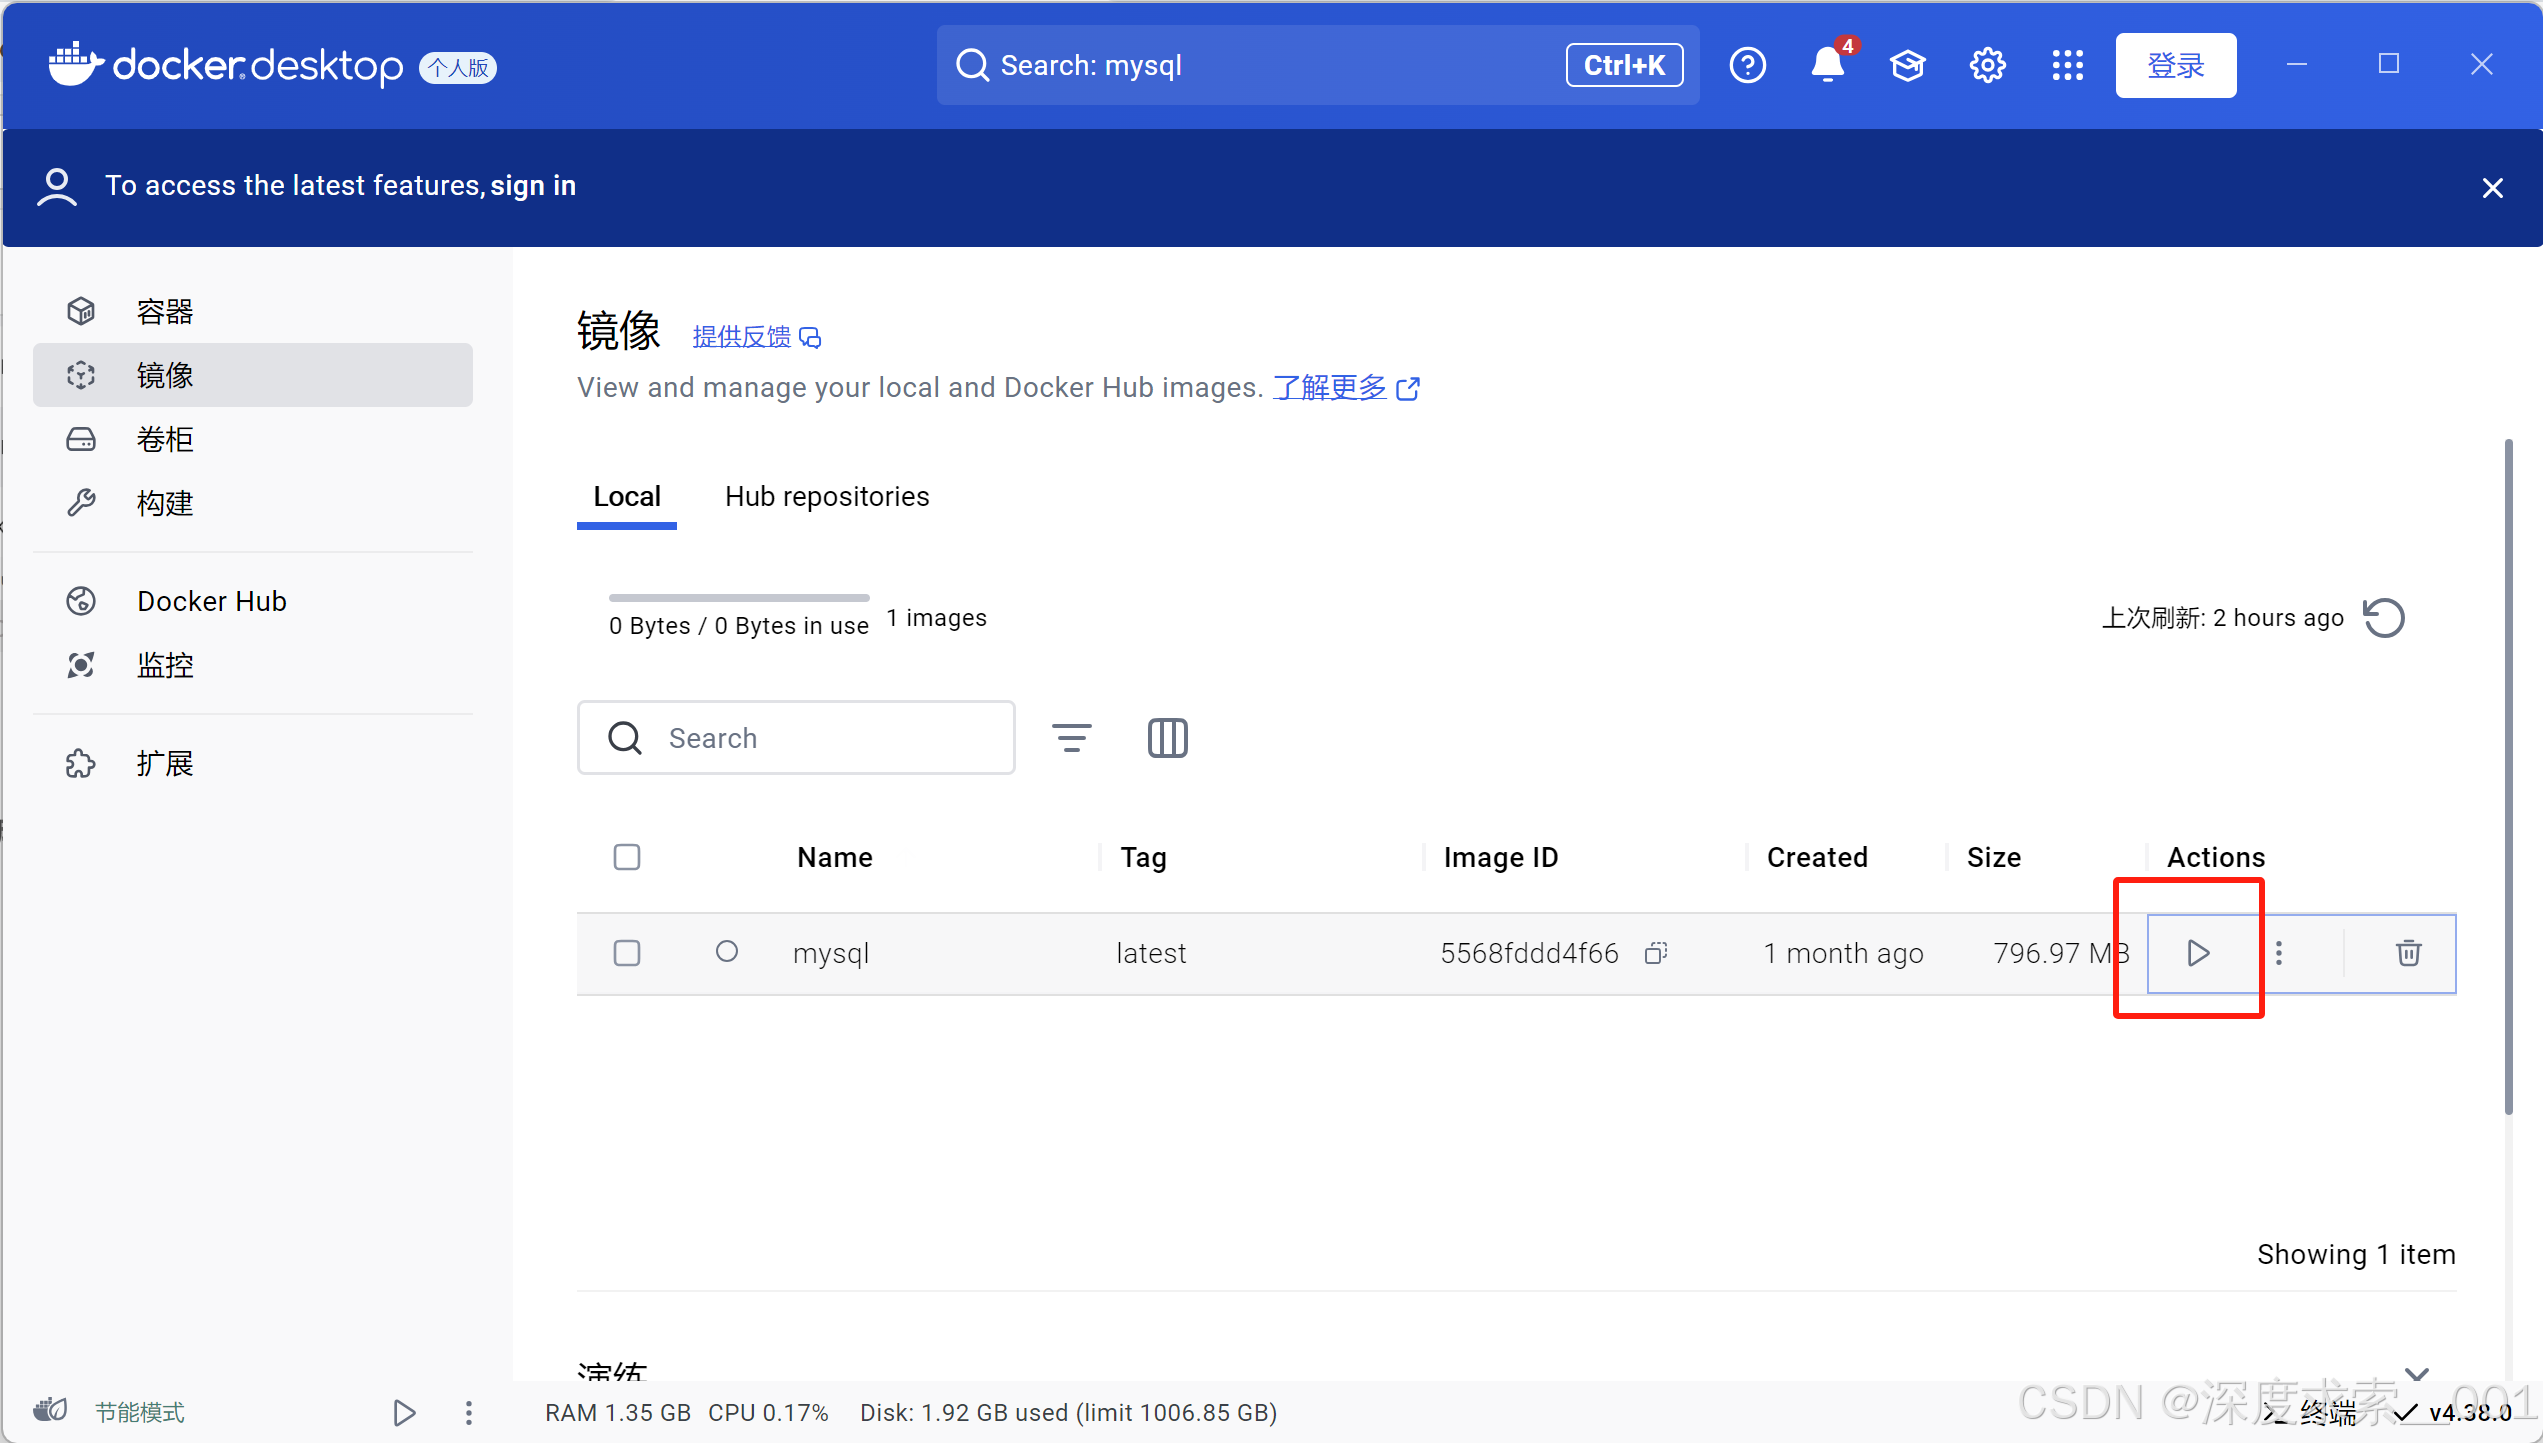Image resolution: width=2543 pixels, height=1443 pixels.
Task: Run the mysql image with play icon
Action: click(x=2197, y=953)
